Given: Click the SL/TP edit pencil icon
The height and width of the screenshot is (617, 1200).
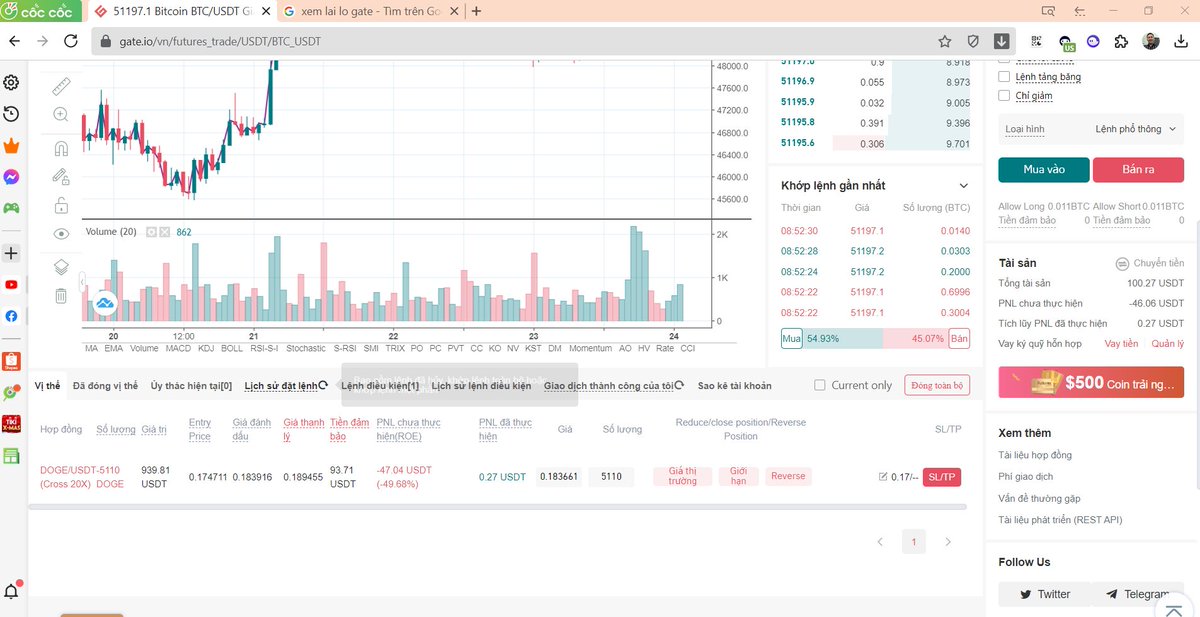Looking at the screenshot, I should click(883, 477).
